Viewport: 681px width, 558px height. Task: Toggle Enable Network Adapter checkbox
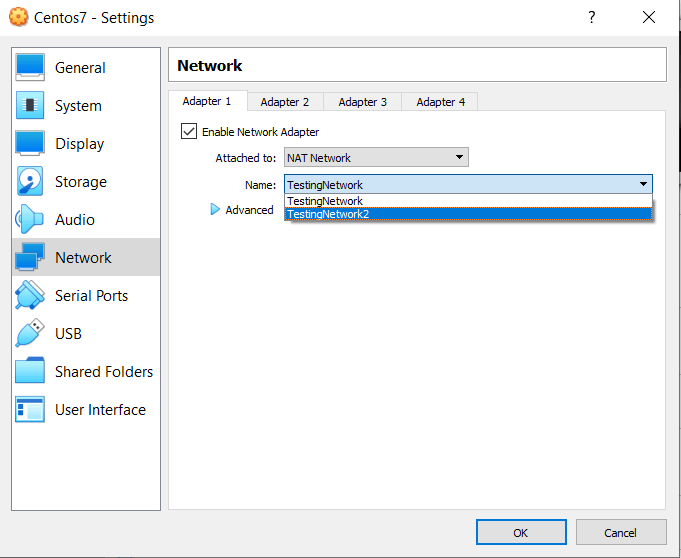click(x=189, y=132)
